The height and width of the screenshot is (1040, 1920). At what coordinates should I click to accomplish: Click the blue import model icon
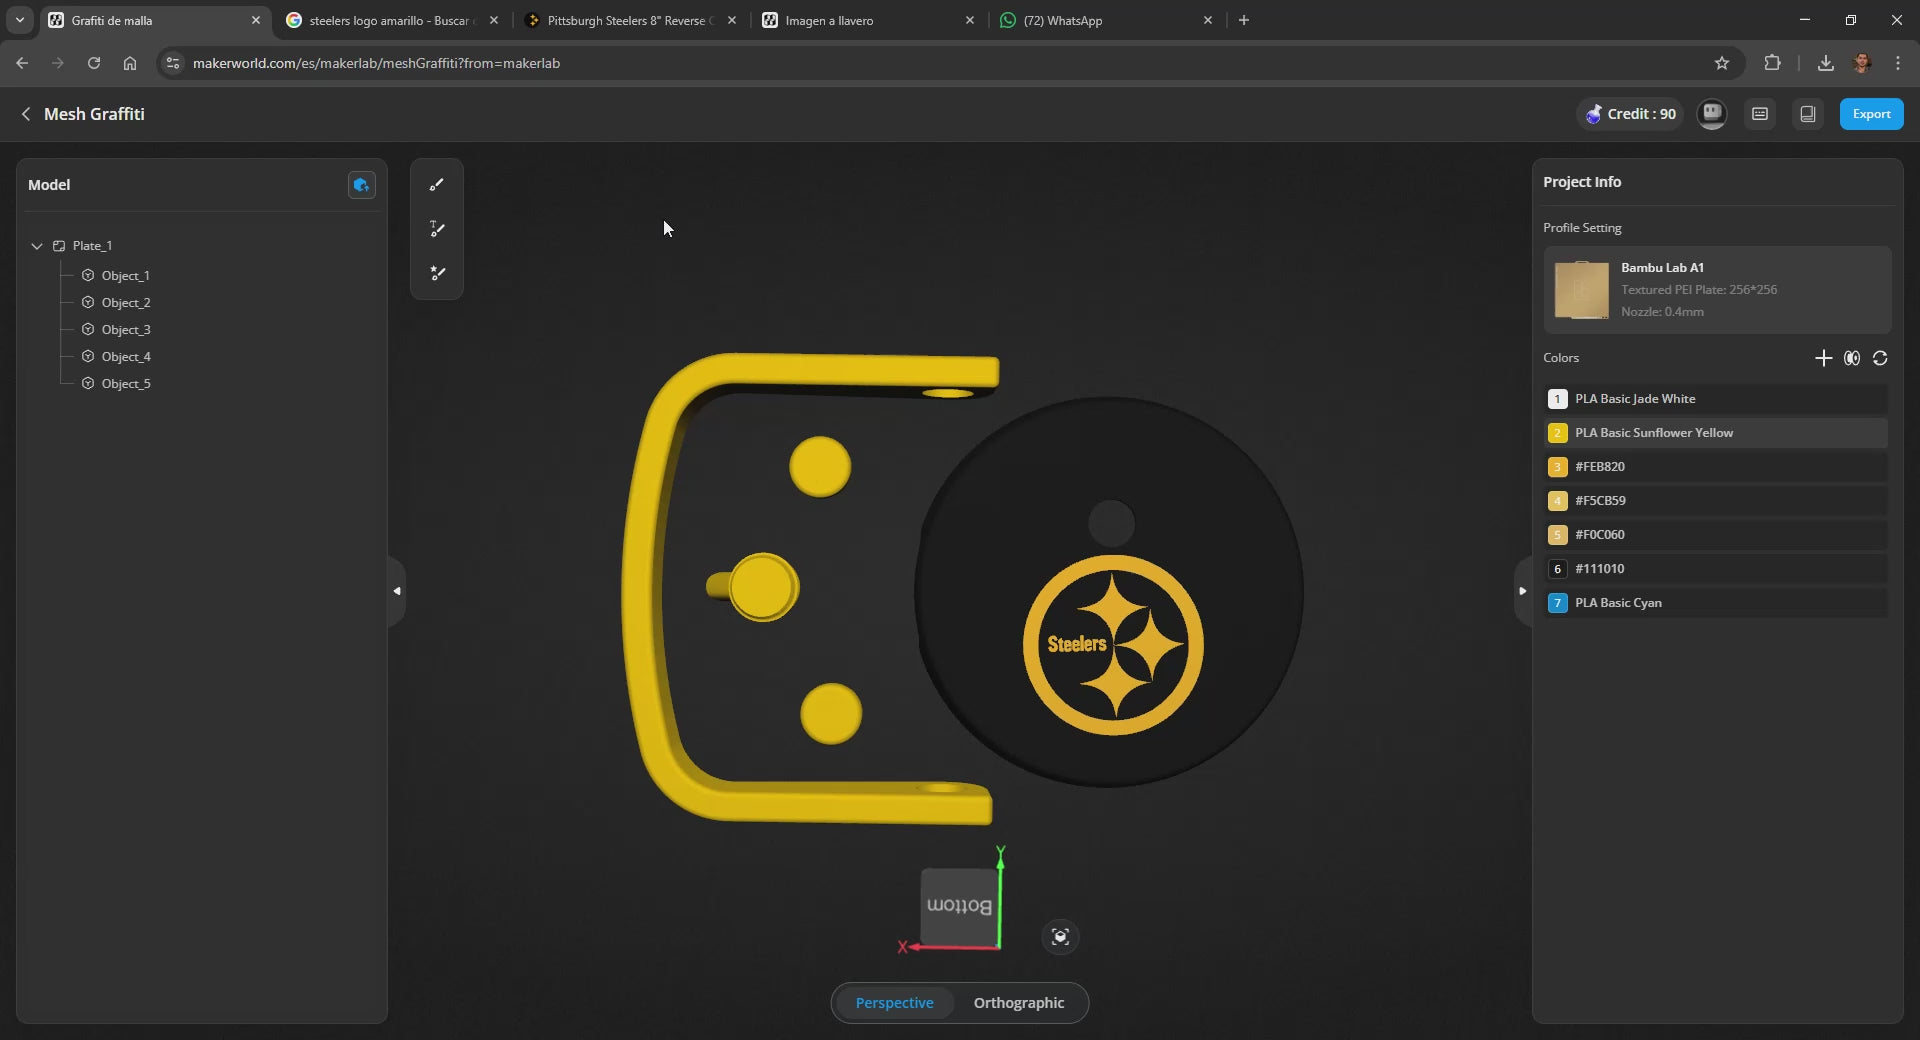[361, 185]
